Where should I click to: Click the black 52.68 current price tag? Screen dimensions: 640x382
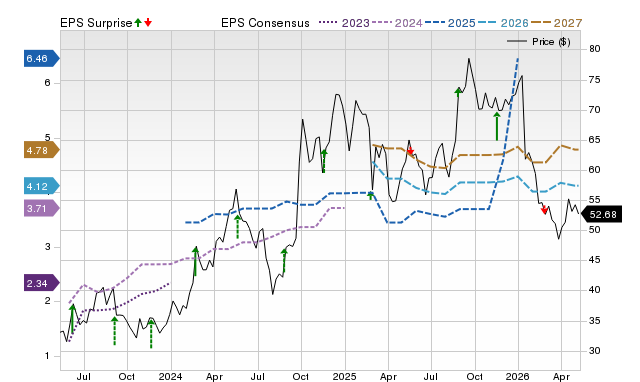(602, 214)
